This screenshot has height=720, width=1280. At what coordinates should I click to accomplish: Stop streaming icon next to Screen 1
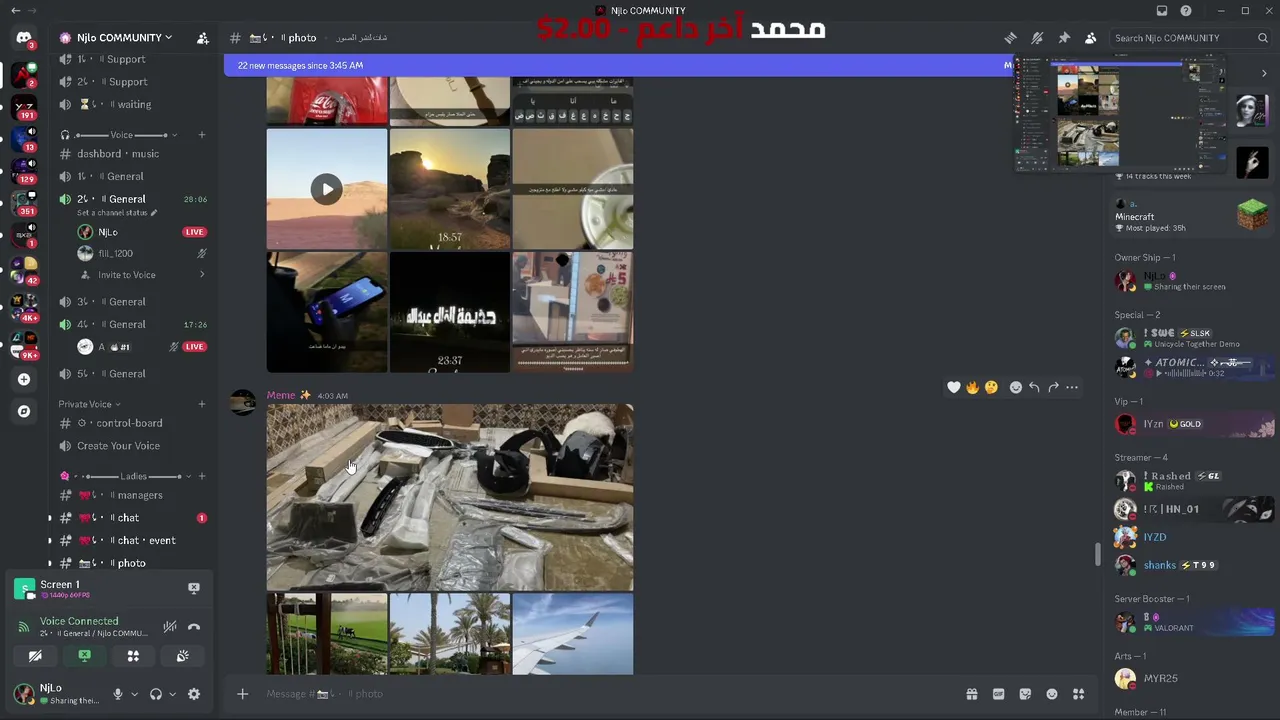[x=194, y=588]
